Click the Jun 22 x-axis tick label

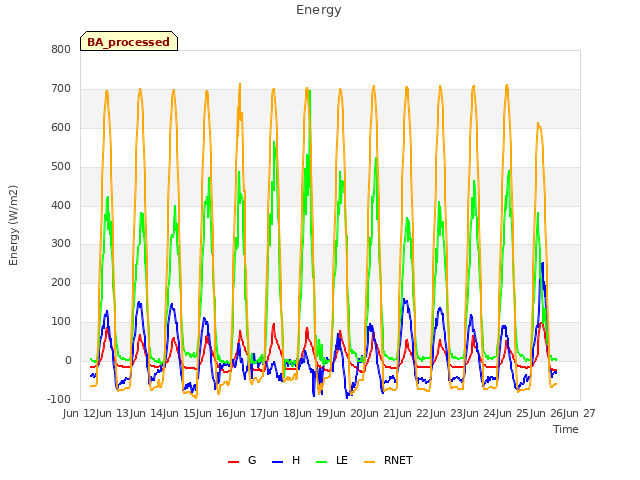coord(414,413)
